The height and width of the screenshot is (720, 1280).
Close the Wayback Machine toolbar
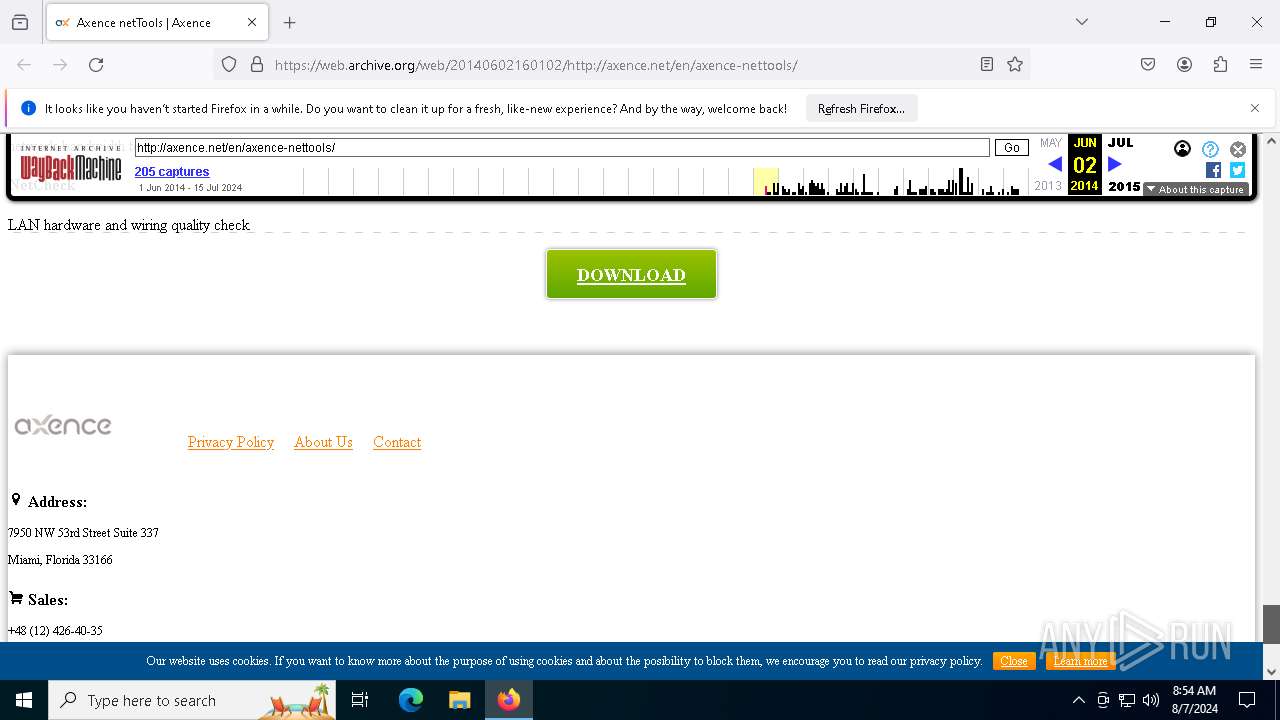pos(1238,149)
